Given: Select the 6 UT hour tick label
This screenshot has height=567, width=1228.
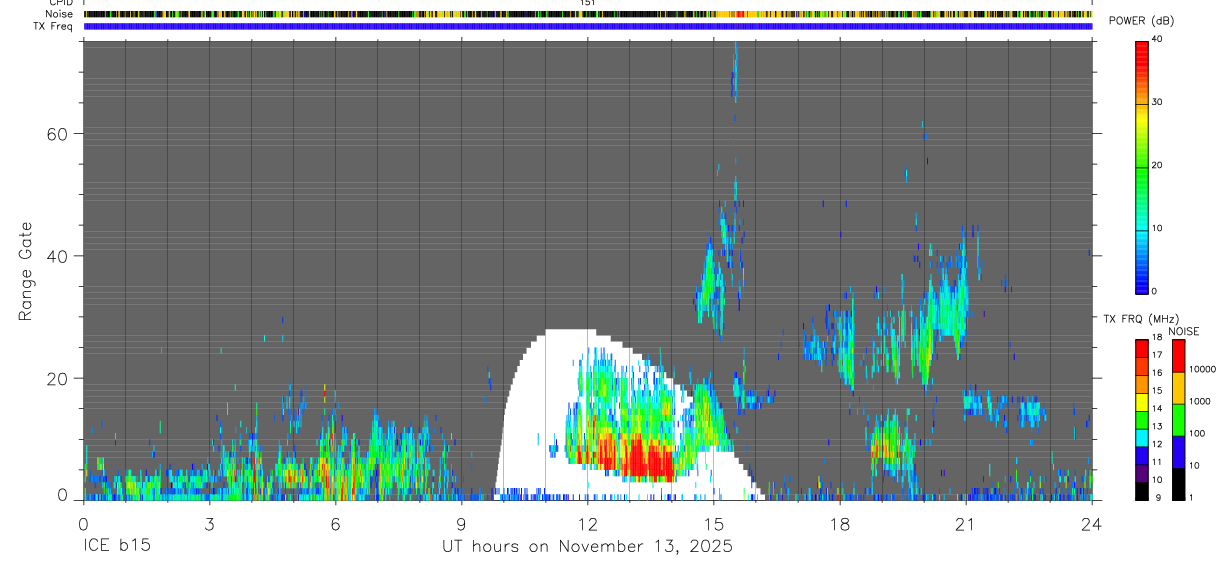Looking at the screenshot, I should point(335,524).
